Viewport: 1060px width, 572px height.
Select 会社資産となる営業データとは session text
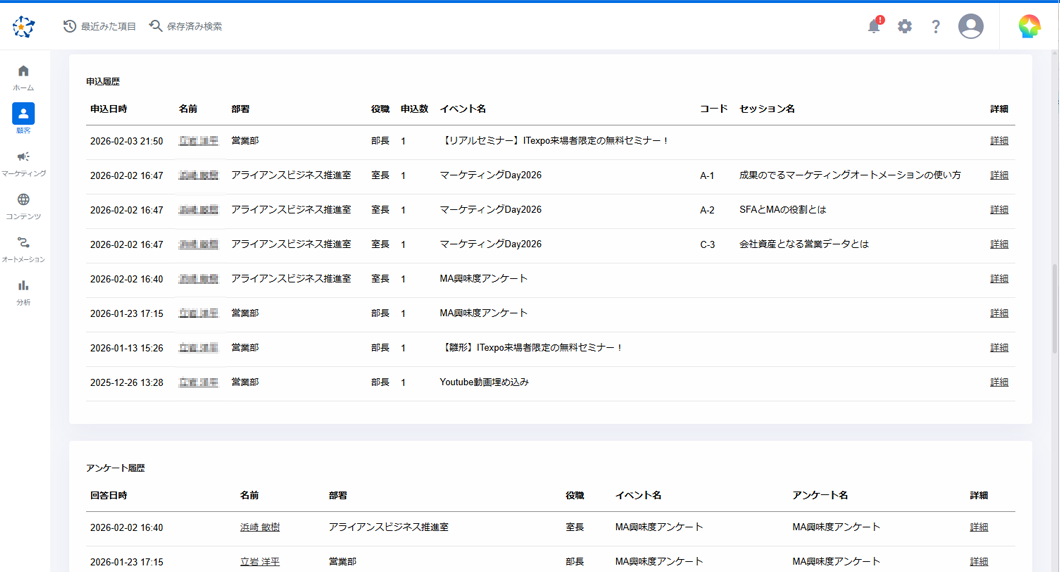[804, 244]
